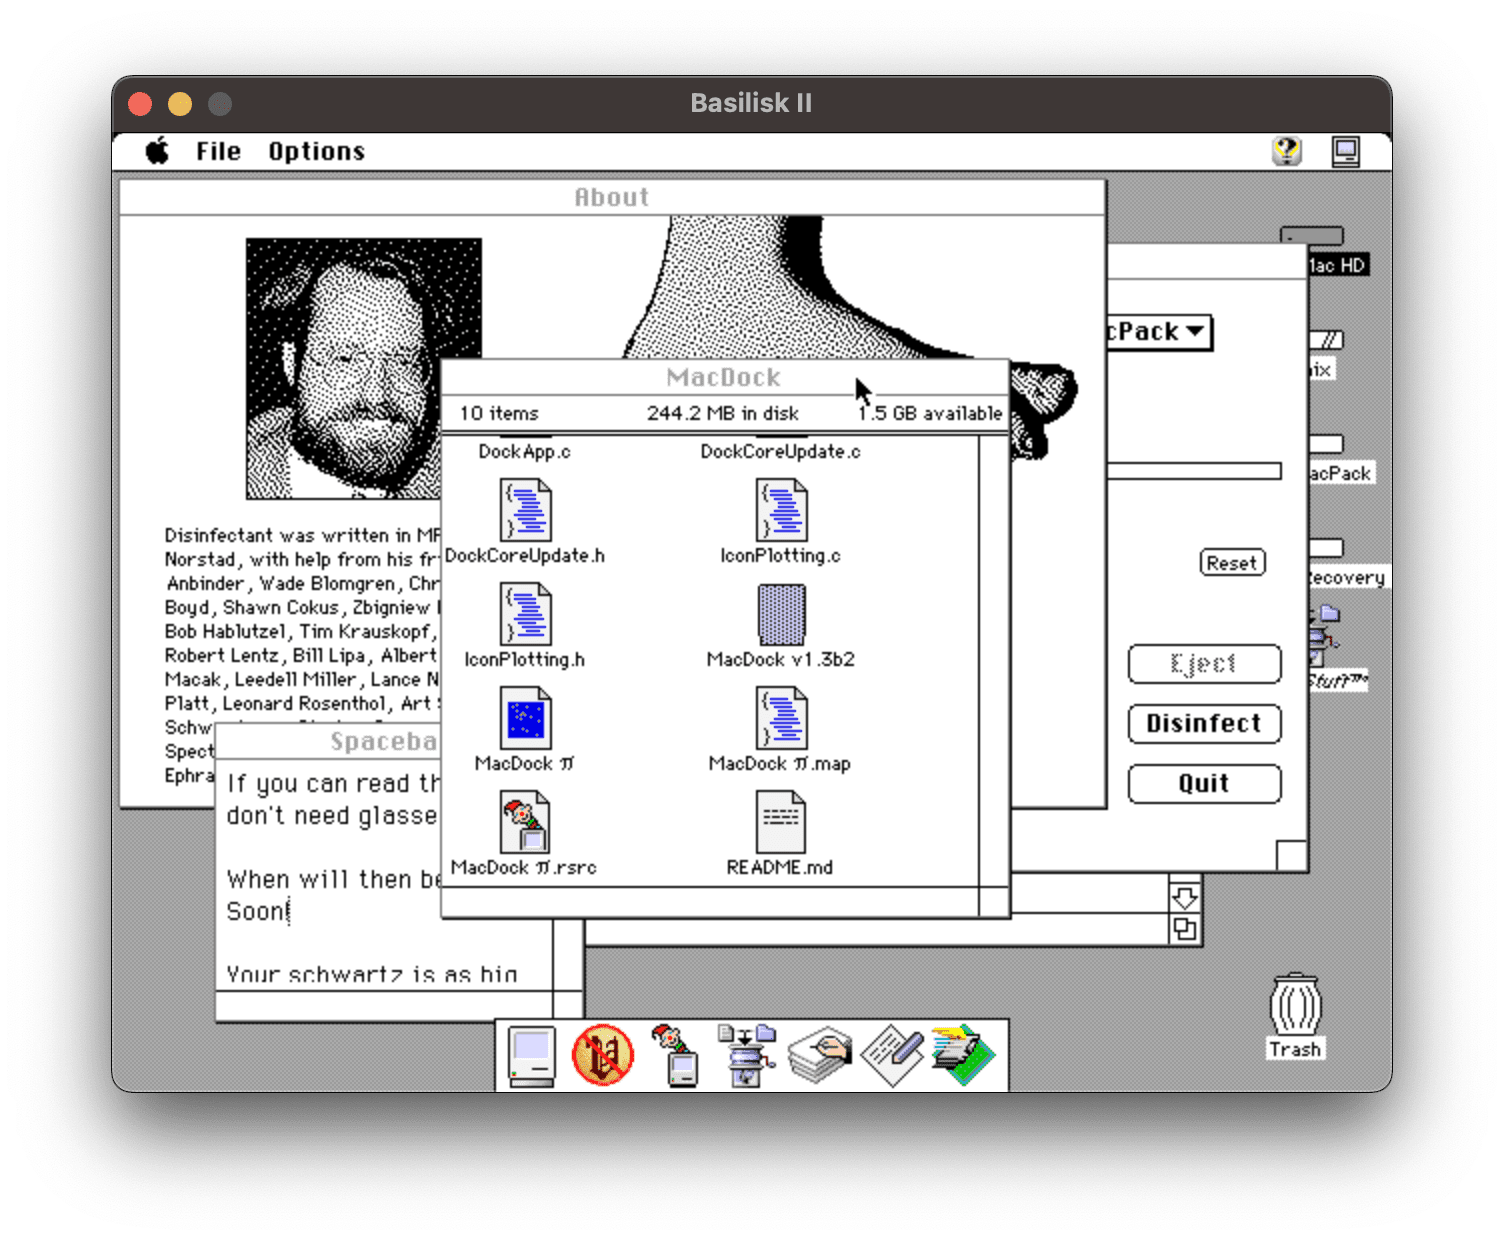Viewport: 1504px width, 1240px height.
Task: Click the Disinfectant window progress bar
Action: 1195,471
